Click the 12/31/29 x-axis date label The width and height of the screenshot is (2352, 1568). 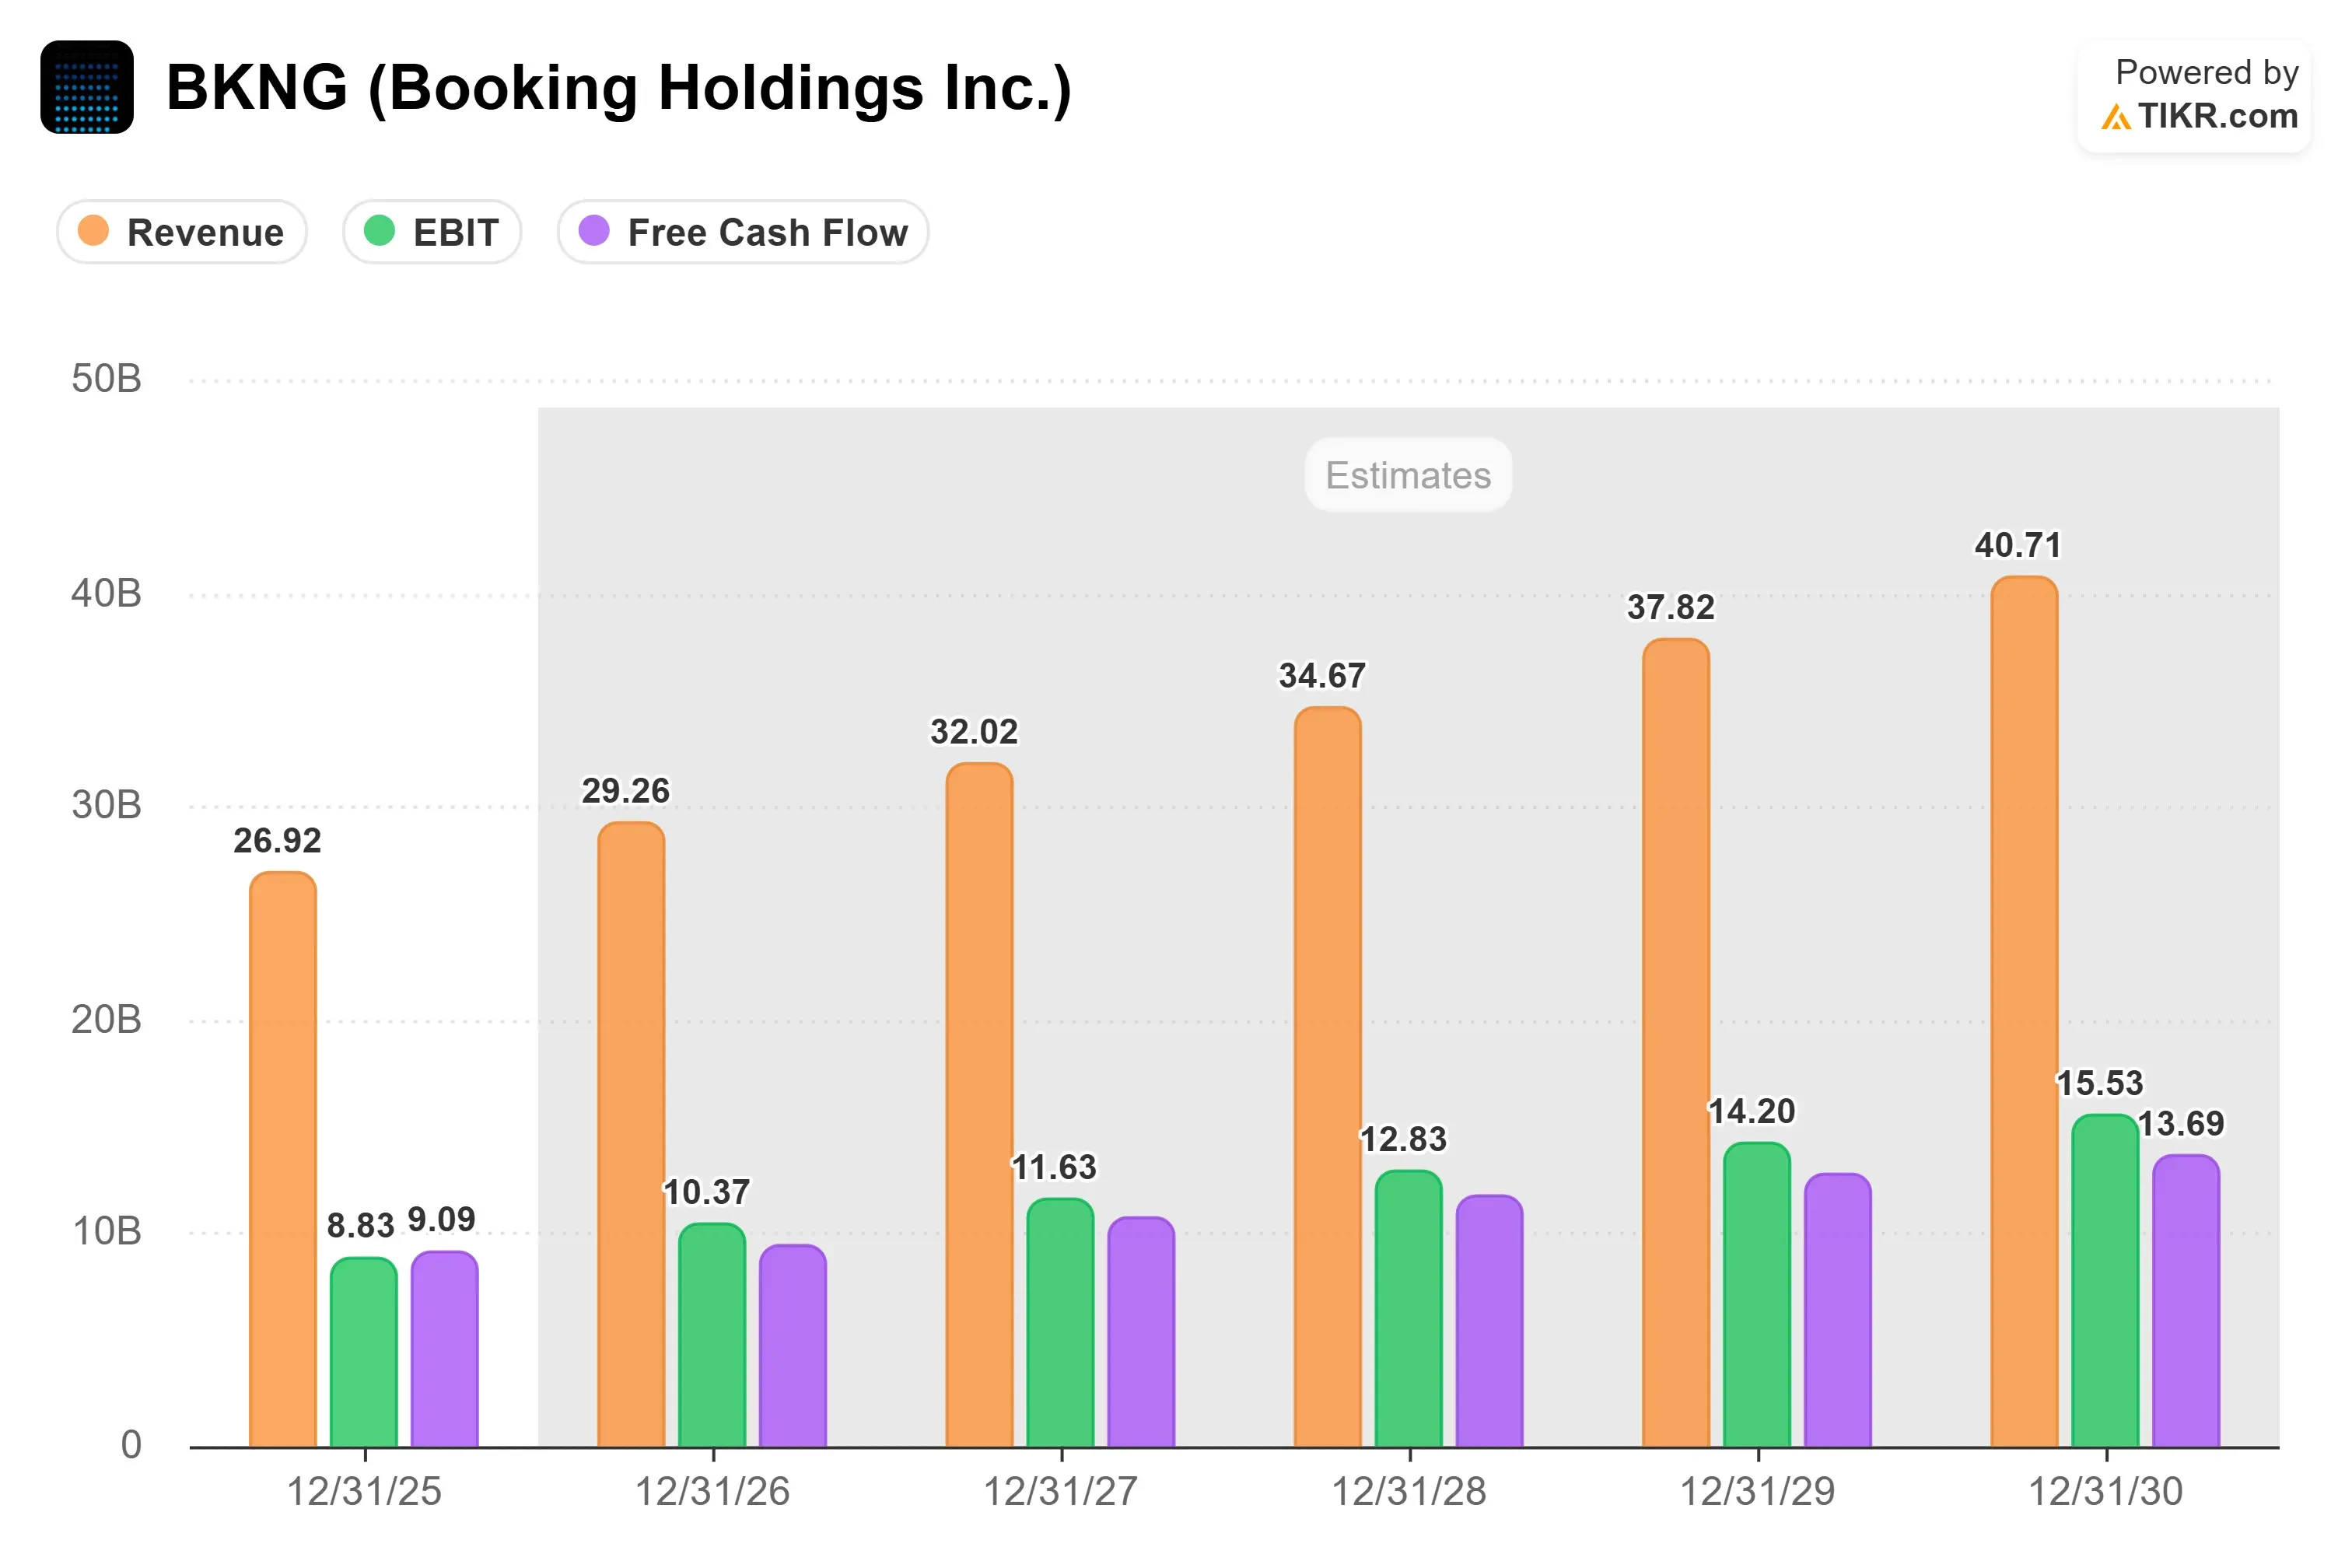1757,1492
